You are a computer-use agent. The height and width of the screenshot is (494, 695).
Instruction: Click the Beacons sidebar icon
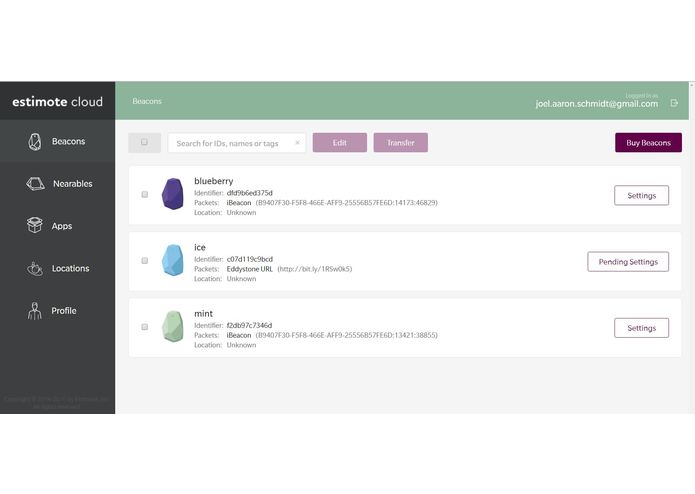[x=35, y=142]
